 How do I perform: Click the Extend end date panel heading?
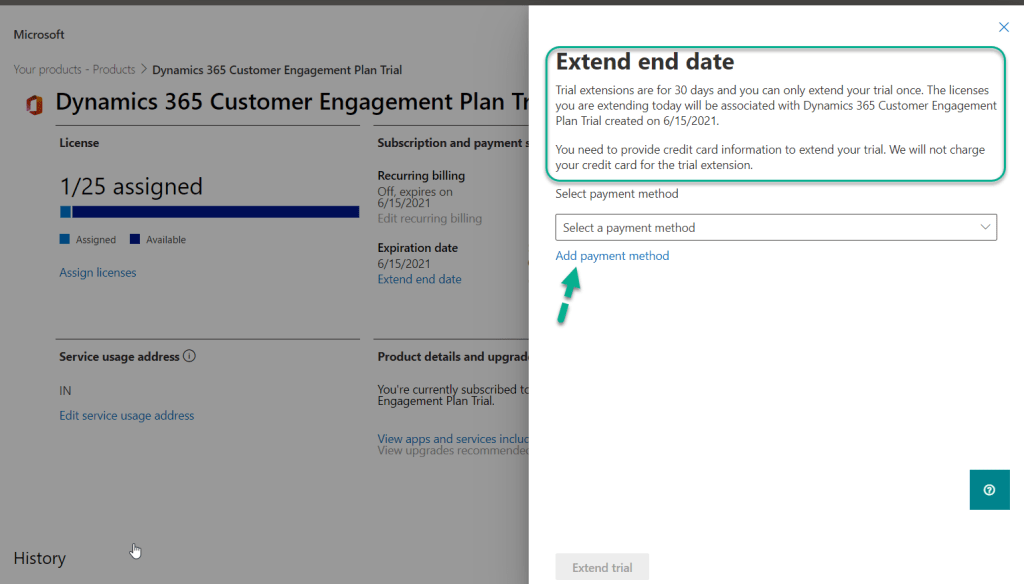click(645, 61)
